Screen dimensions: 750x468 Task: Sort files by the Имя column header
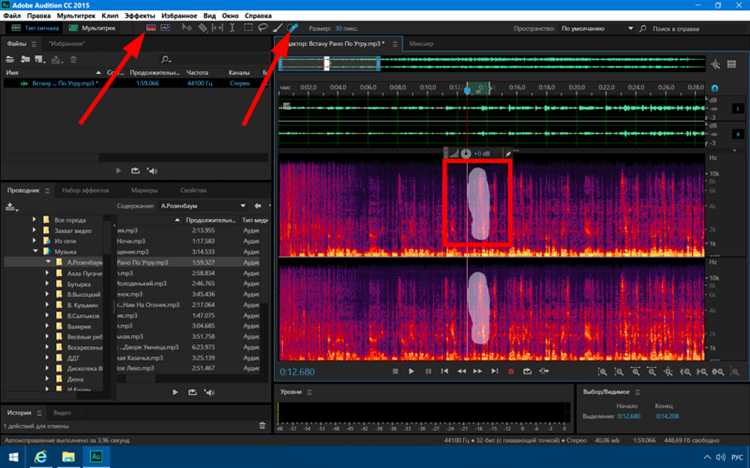[x=11, y=73]
